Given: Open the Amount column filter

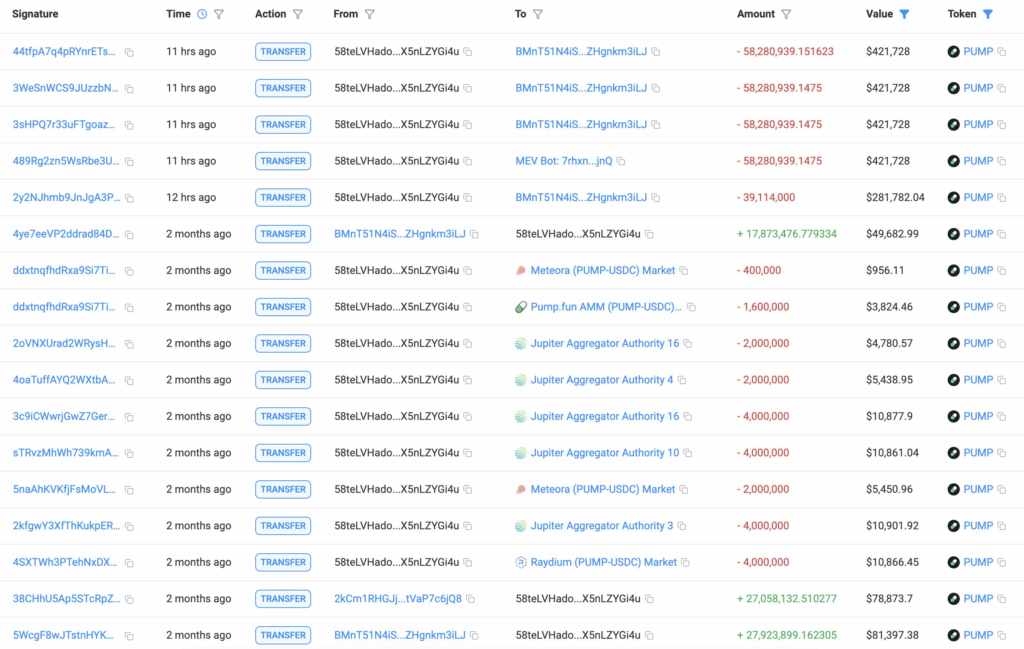Looking at the screenshot, I should (786, 14).
